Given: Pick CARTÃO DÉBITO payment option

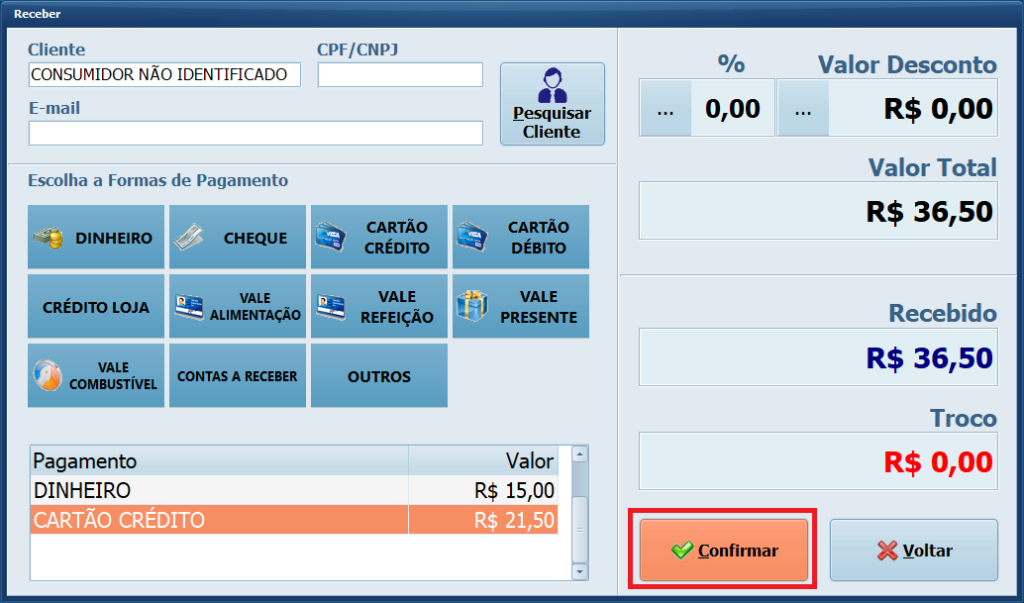Looking at the screenshot, I should [520, 238].
